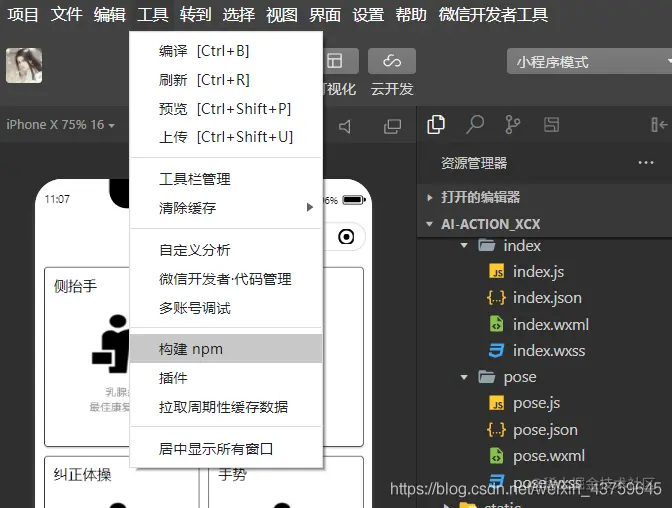The image size is (672, 508).
Task: Open the file explorer copy icon
Action: [x=436, y=125]
